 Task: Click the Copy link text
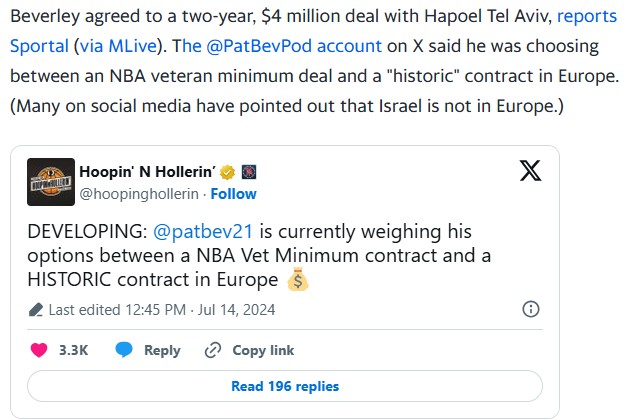[263, 351]
